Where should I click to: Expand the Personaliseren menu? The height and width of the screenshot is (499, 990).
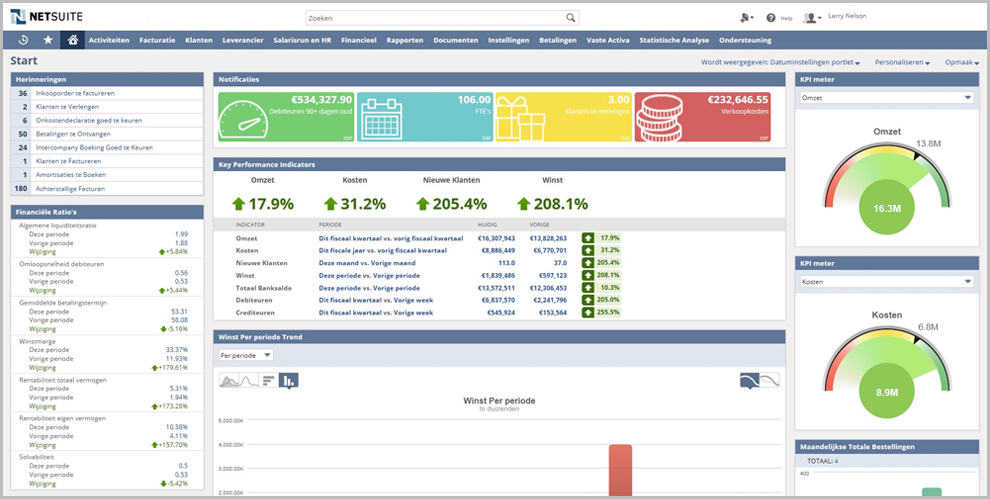point(902,63)
